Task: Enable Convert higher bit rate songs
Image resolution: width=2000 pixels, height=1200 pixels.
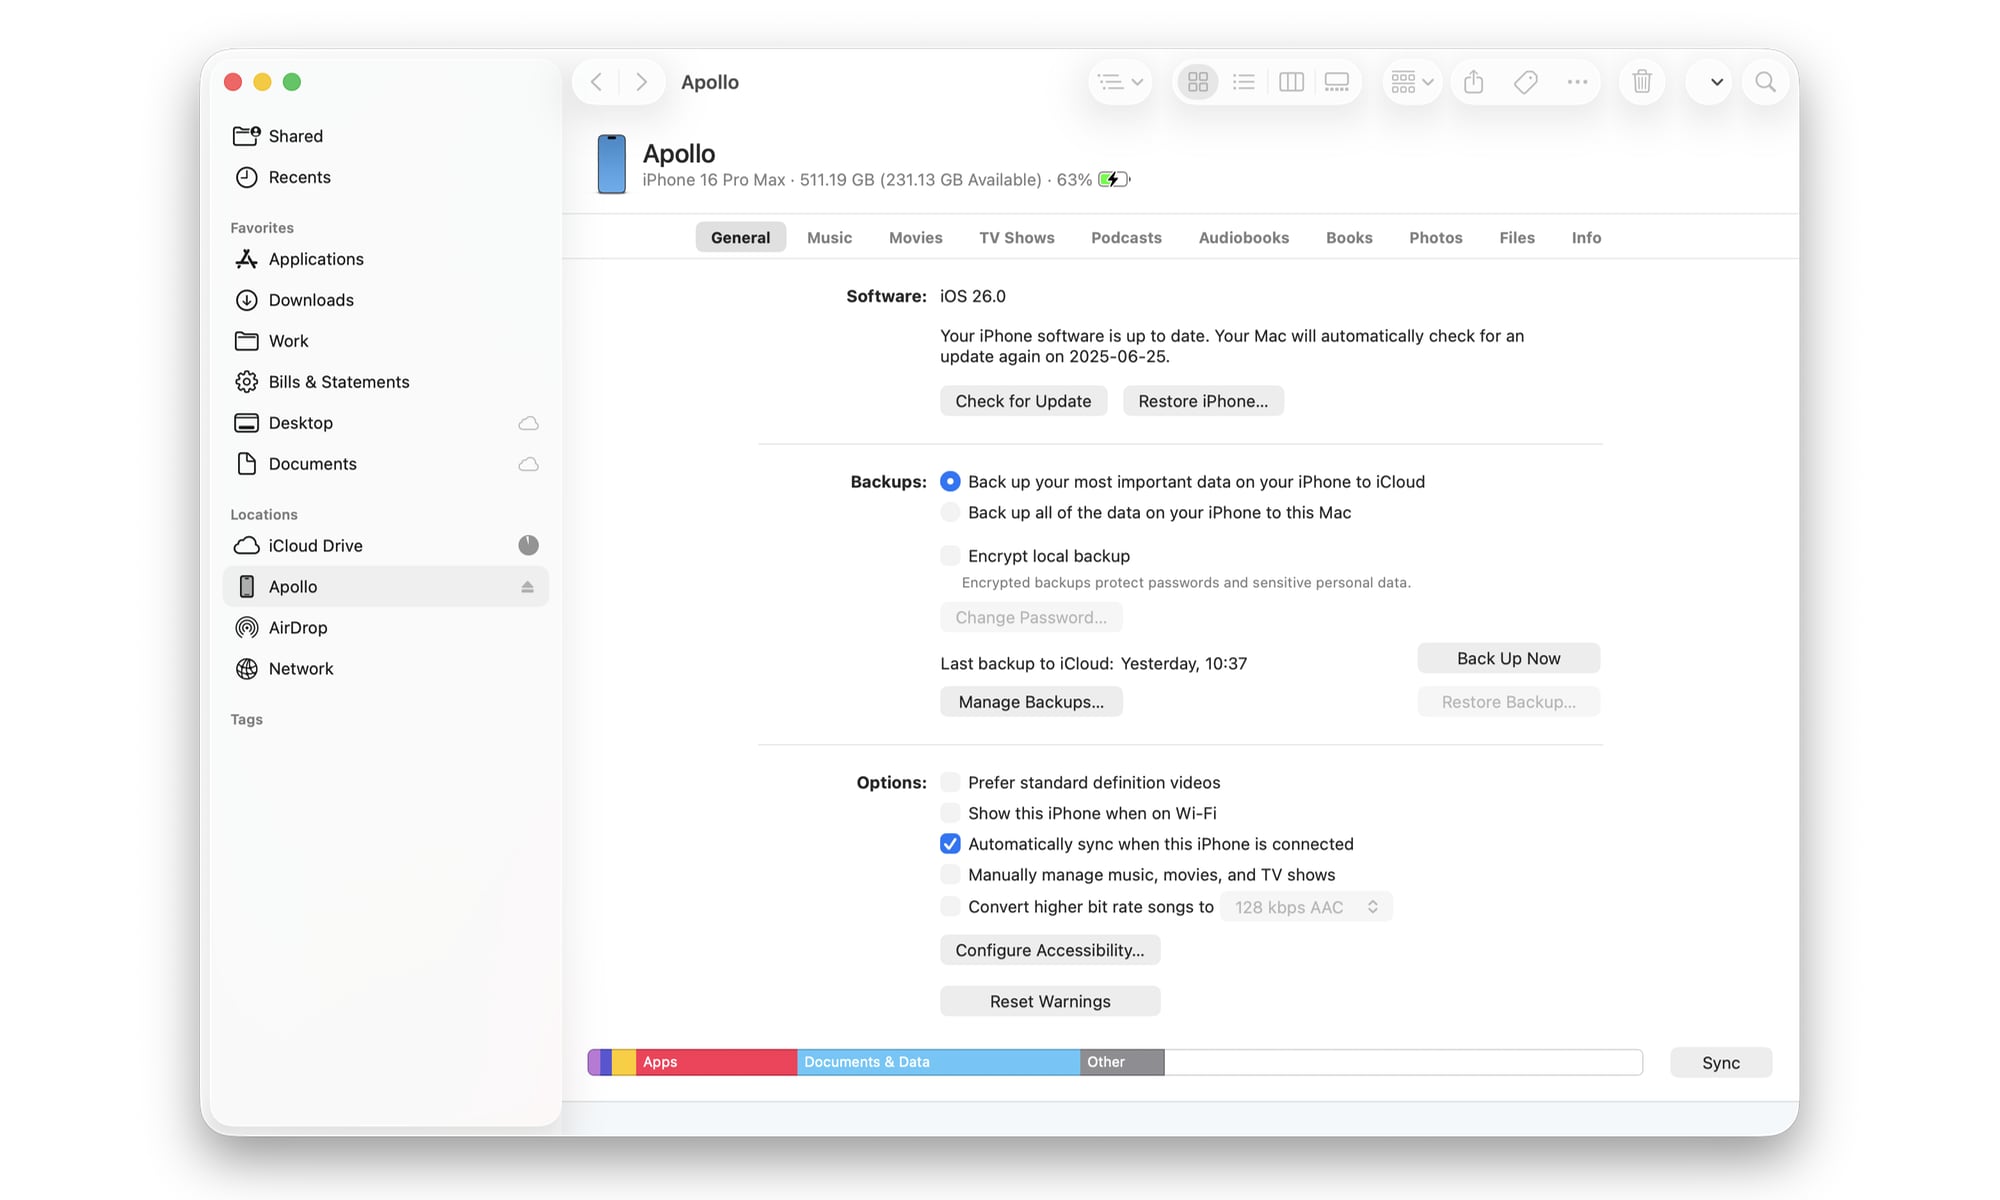Action: 950,907
